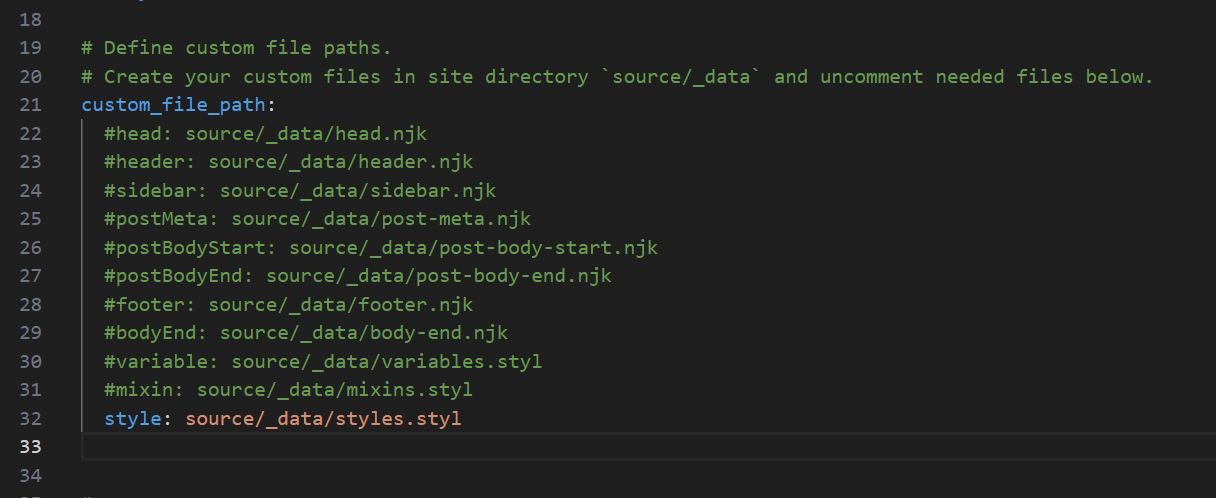Click line number 32 in the gutter
The height and width of the screenshot is (498, 1216).
(30, 418)
